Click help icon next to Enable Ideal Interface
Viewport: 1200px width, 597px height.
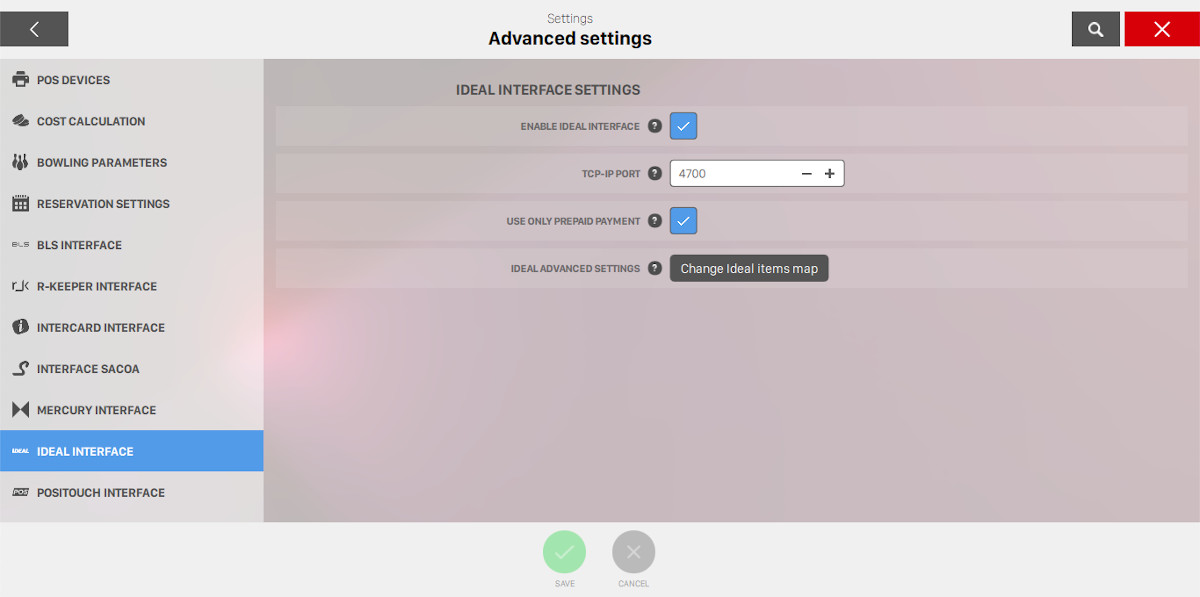click(x=655, y=126)
